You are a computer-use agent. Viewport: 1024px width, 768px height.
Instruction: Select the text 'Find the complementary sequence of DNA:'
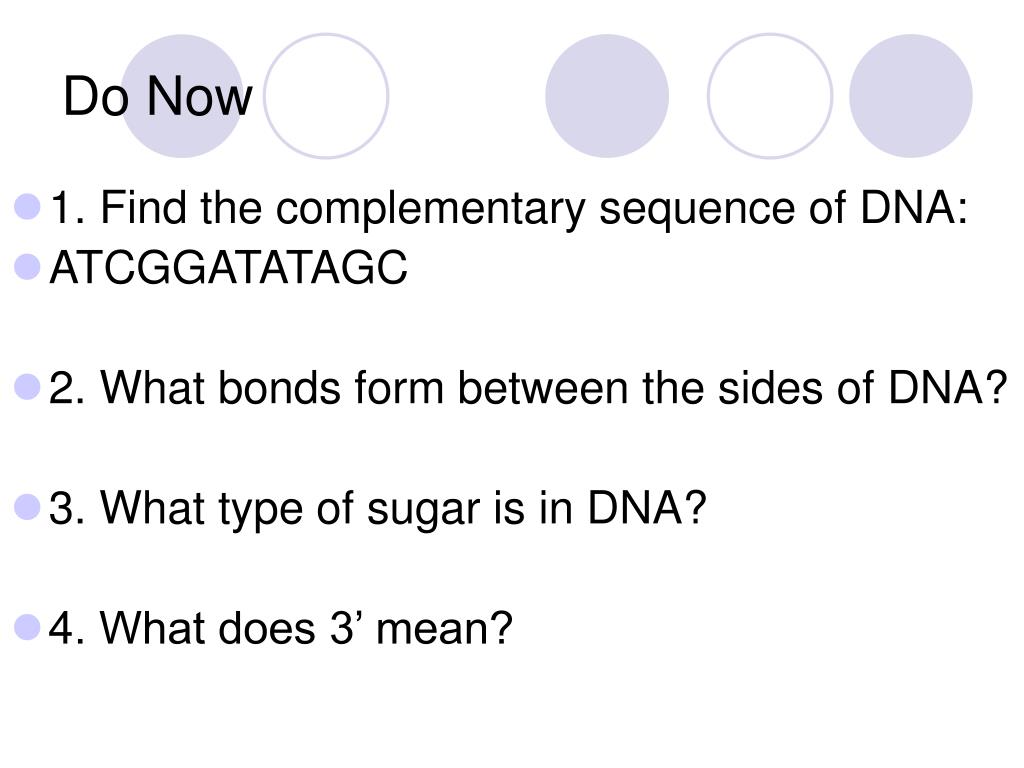coord(534,209)
